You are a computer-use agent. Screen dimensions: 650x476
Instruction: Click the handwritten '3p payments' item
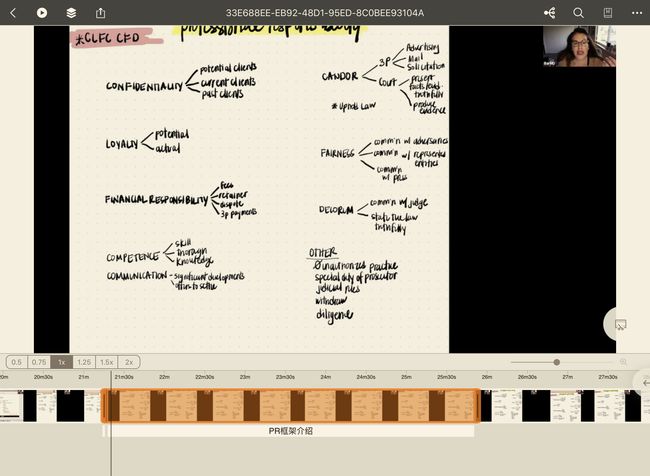[239, 213]
